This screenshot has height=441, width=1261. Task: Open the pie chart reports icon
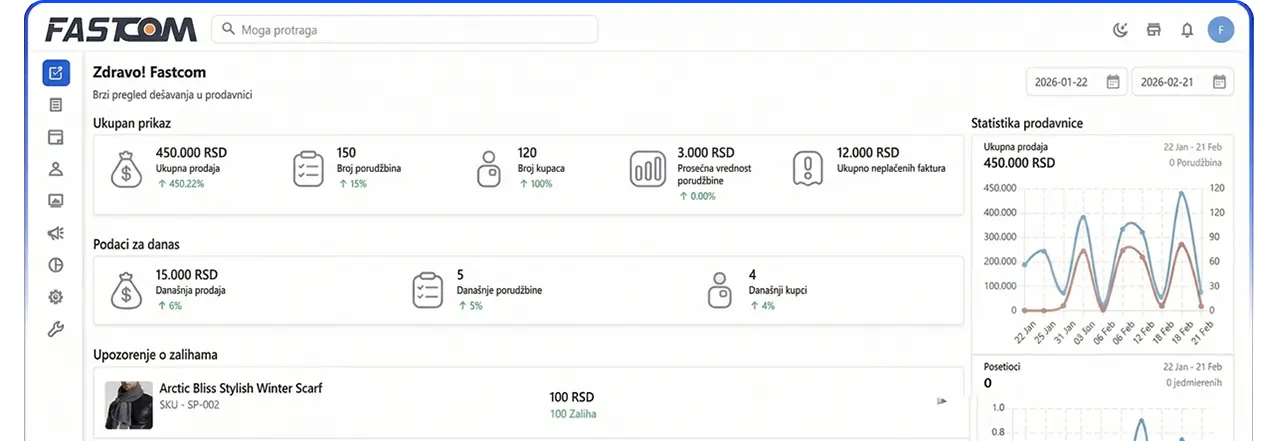click(x=56, y=265)
